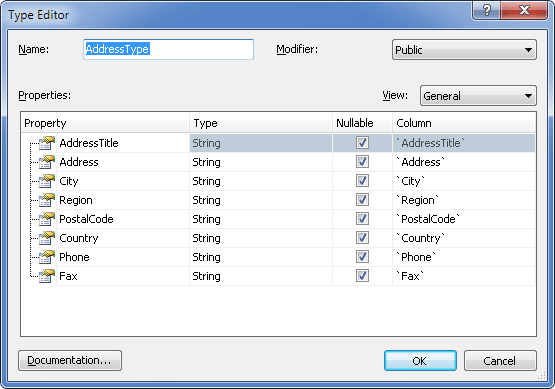Screen dimensions: 555x389
Task: Toggle Nullable for Phone
Action: [362, 257]
